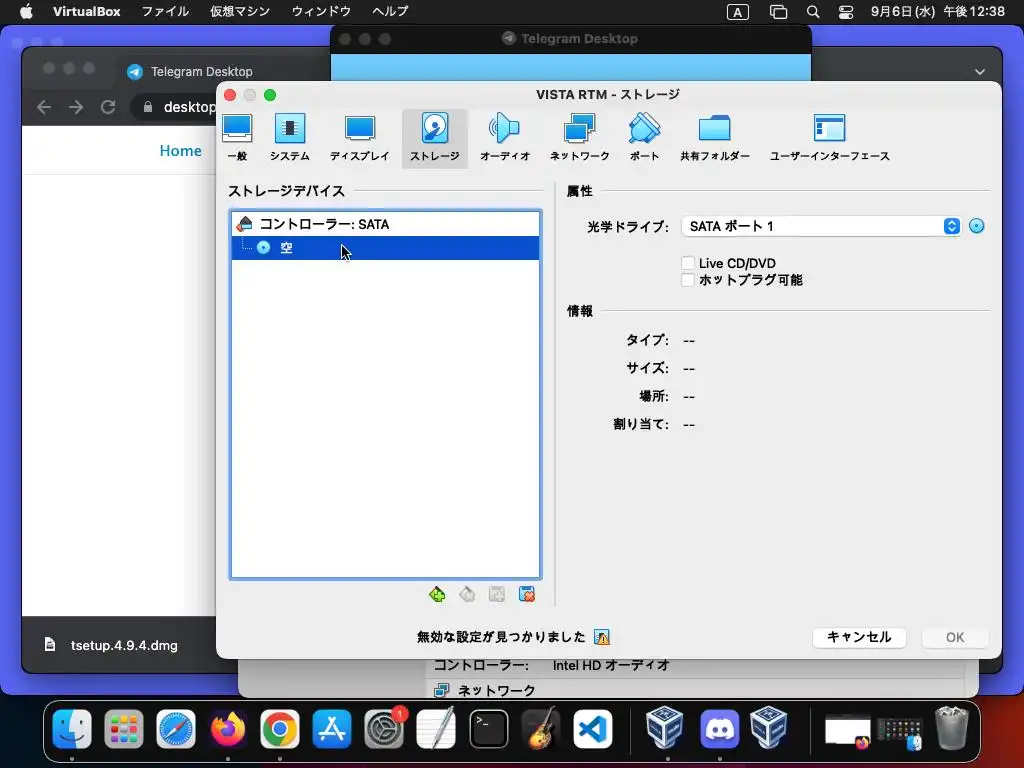1024x768 pixels.
Task: Click the キャンセル button
Action: pos(859,637)
